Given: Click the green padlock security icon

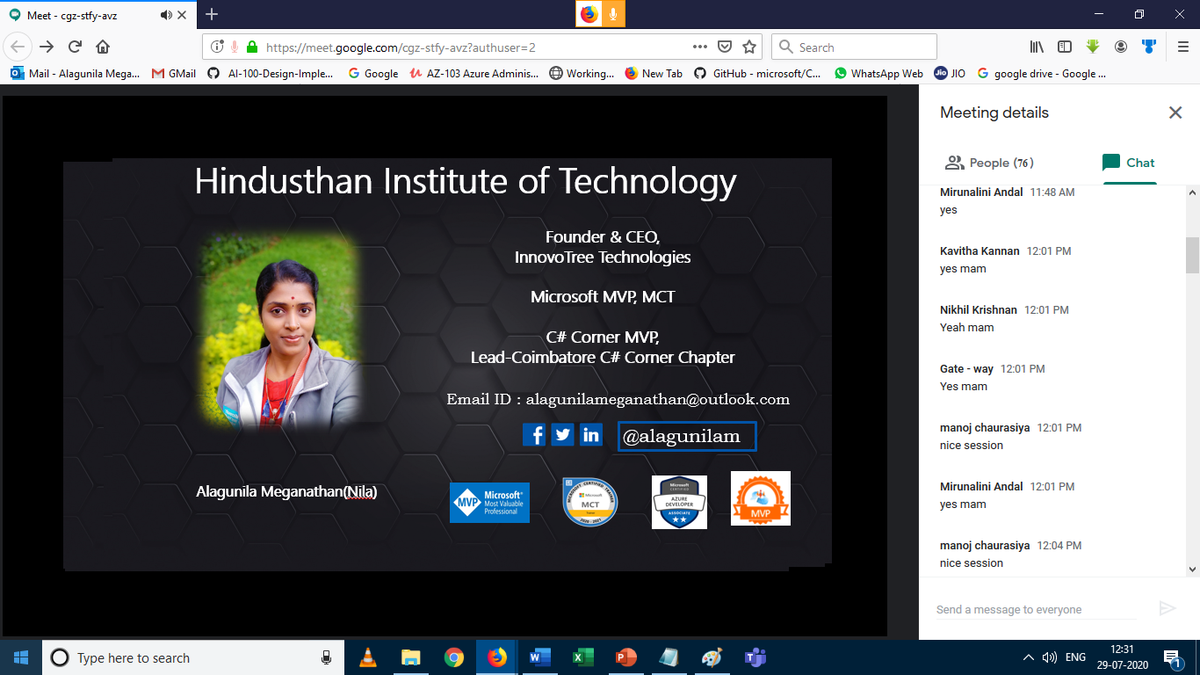Looking at the screenshot, I should 252,47.
